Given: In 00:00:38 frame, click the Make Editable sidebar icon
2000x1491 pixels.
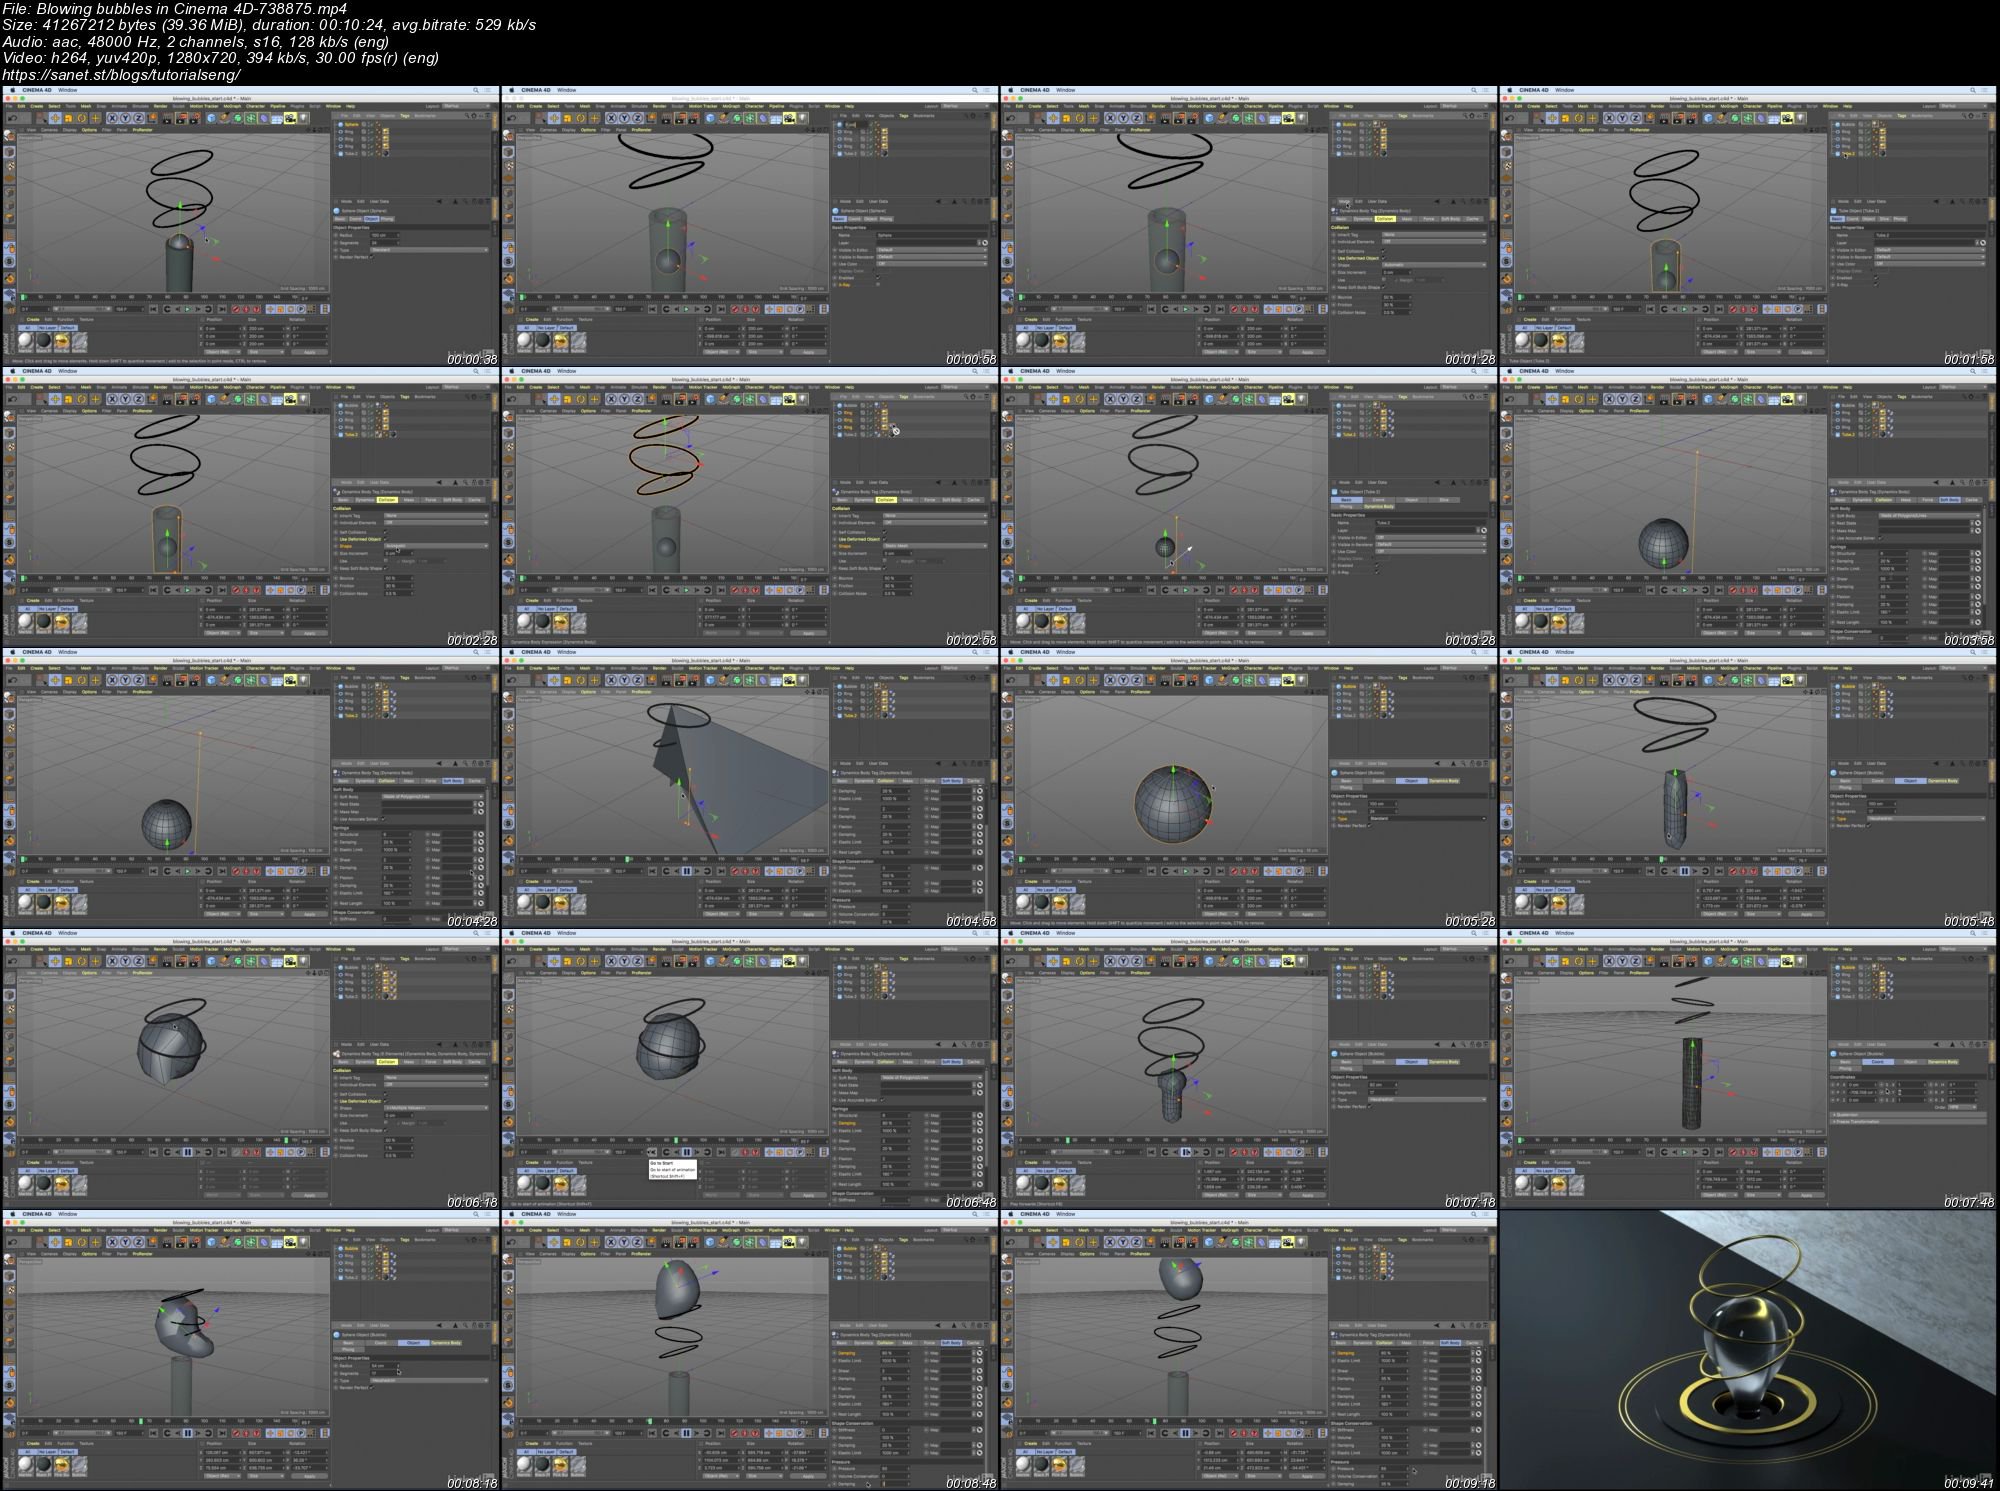Looking at the screenshot, I should coord(9,136).
